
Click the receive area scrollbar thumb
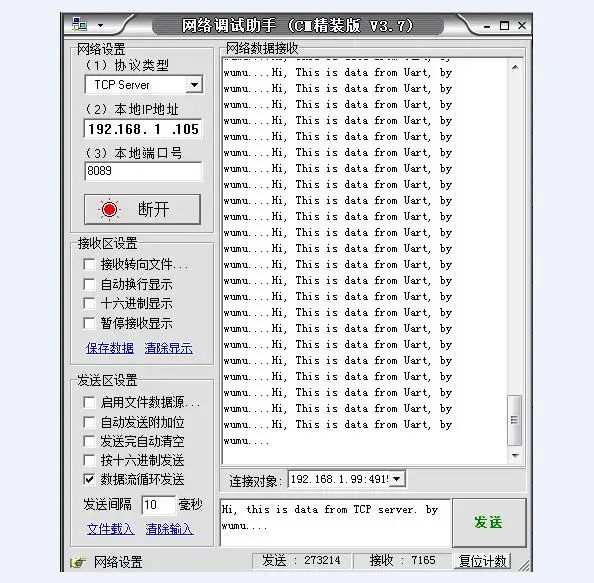click(x=514, y=420)
